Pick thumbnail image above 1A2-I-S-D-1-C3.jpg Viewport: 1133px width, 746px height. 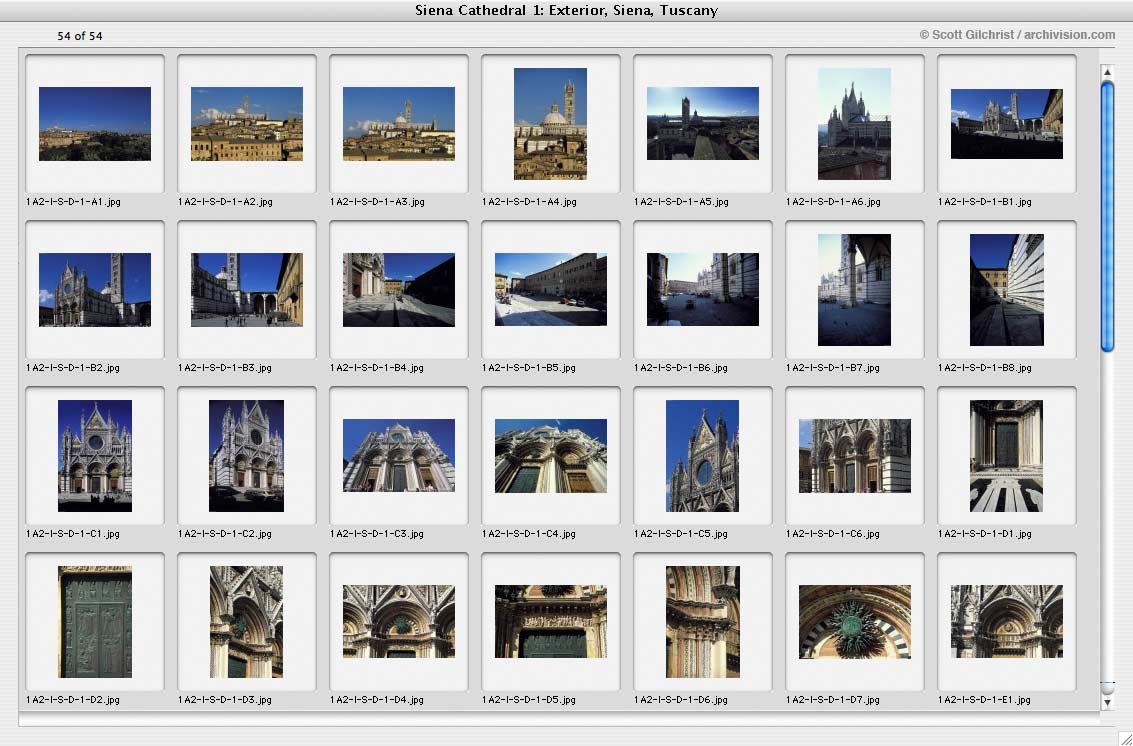pyautogui.click(x=399, y=455)
